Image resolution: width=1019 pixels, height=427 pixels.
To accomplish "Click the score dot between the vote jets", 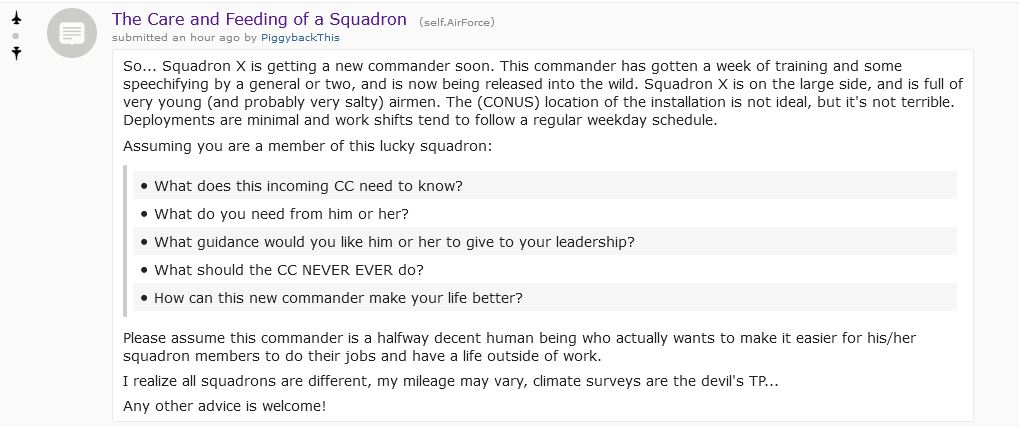I will pos(16,36).
